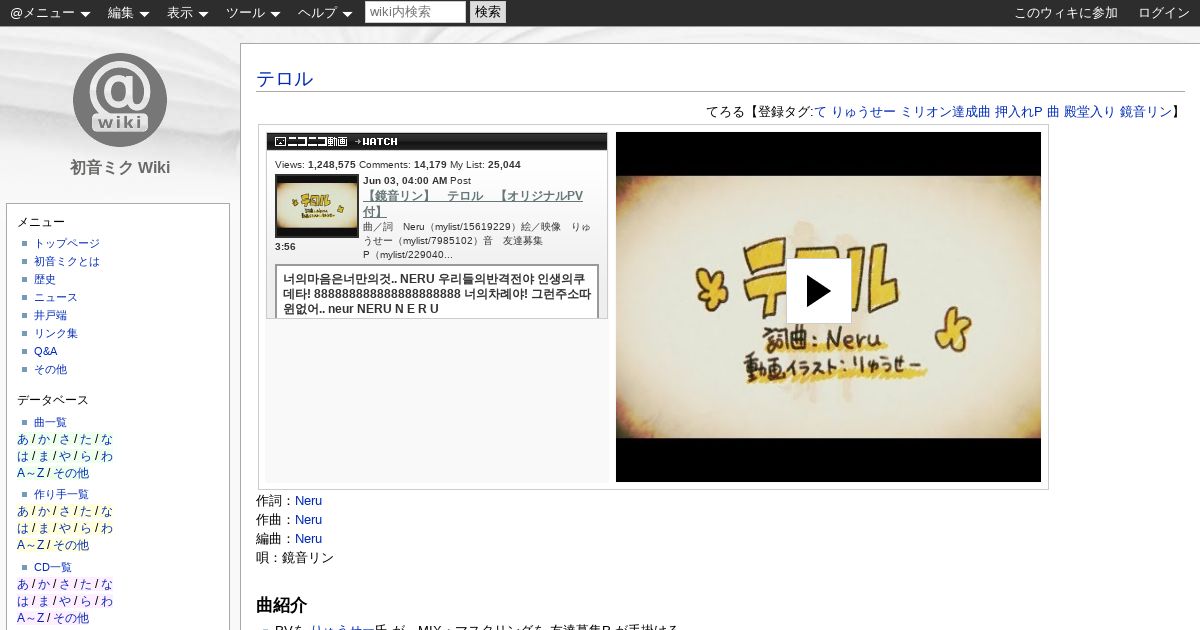Click the 唄：鏡音リン text

tap(295, 558)
